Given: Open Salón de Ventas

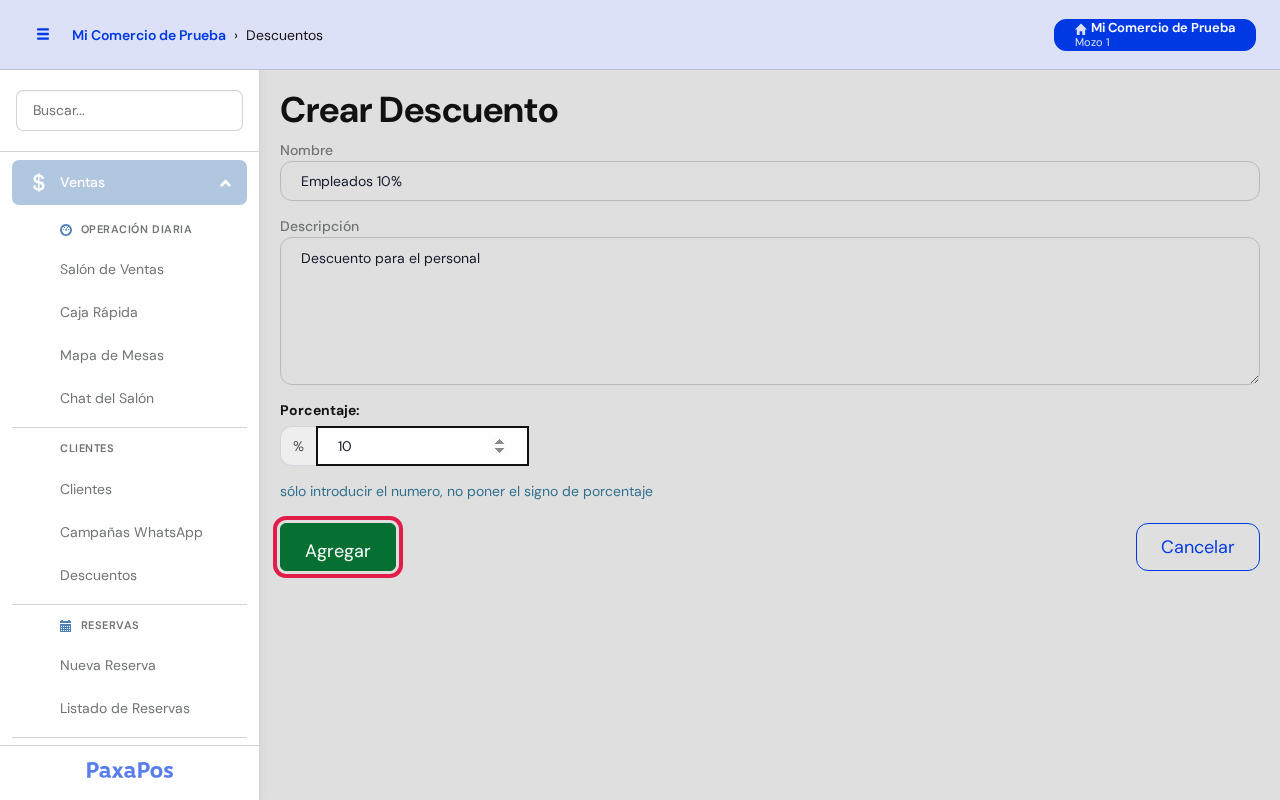Looking at the screenshot, I should pyautogui.click(x=112, y=269).
